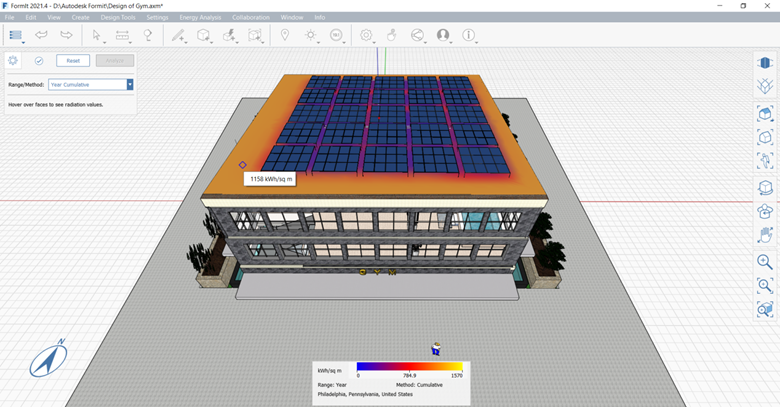780x407 pixels.
Task: Click the greyed Analyze button
Action: tap(115, 61)
